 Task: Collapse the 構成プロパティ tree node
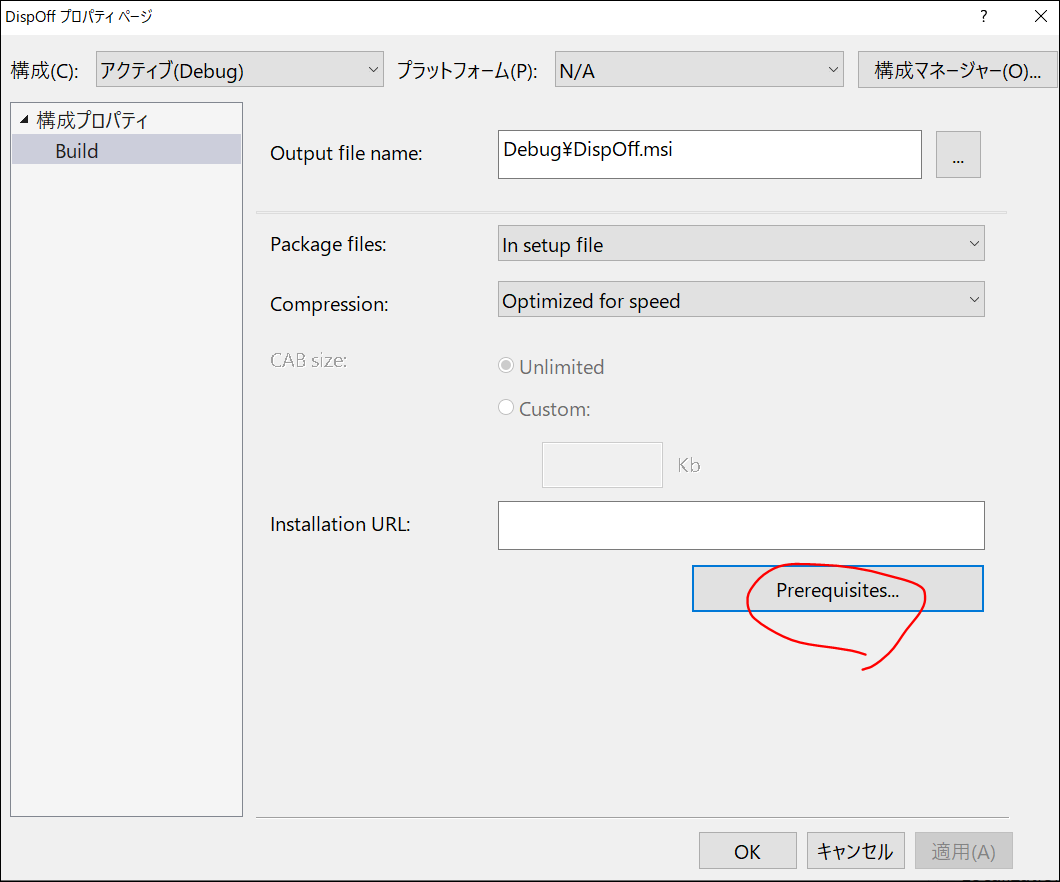[24, 120]
